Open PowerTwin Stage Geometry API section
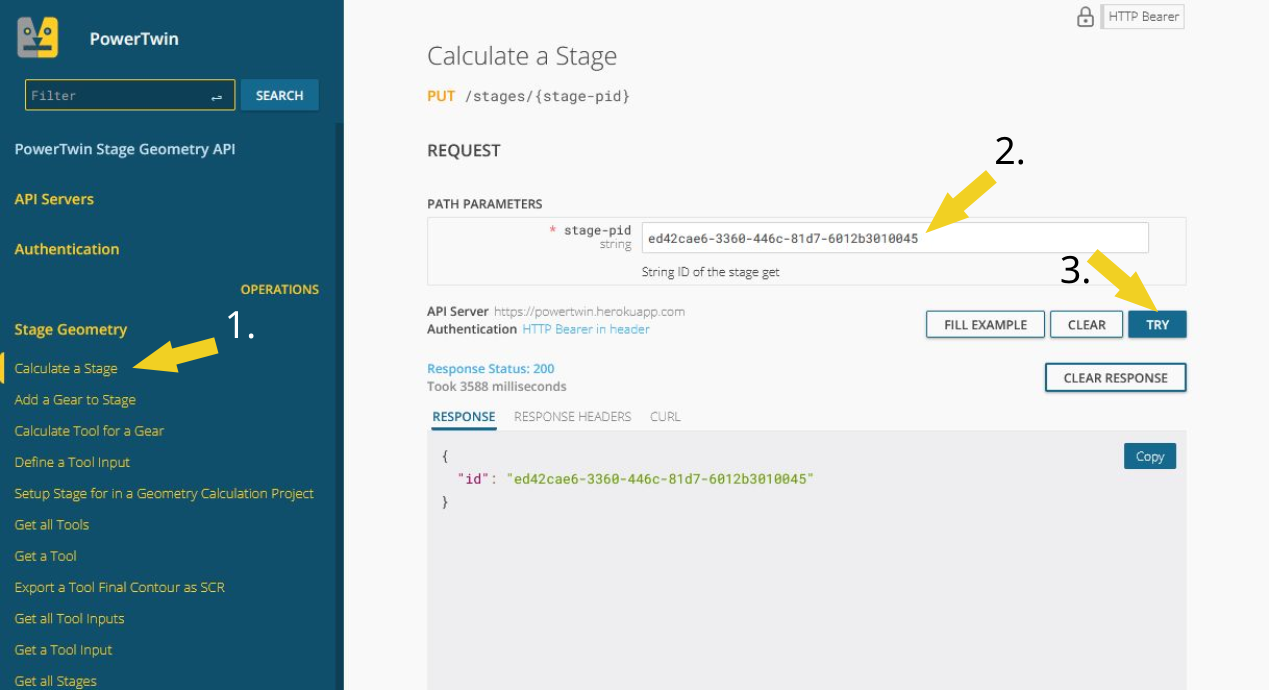 (x=125, y=149)
